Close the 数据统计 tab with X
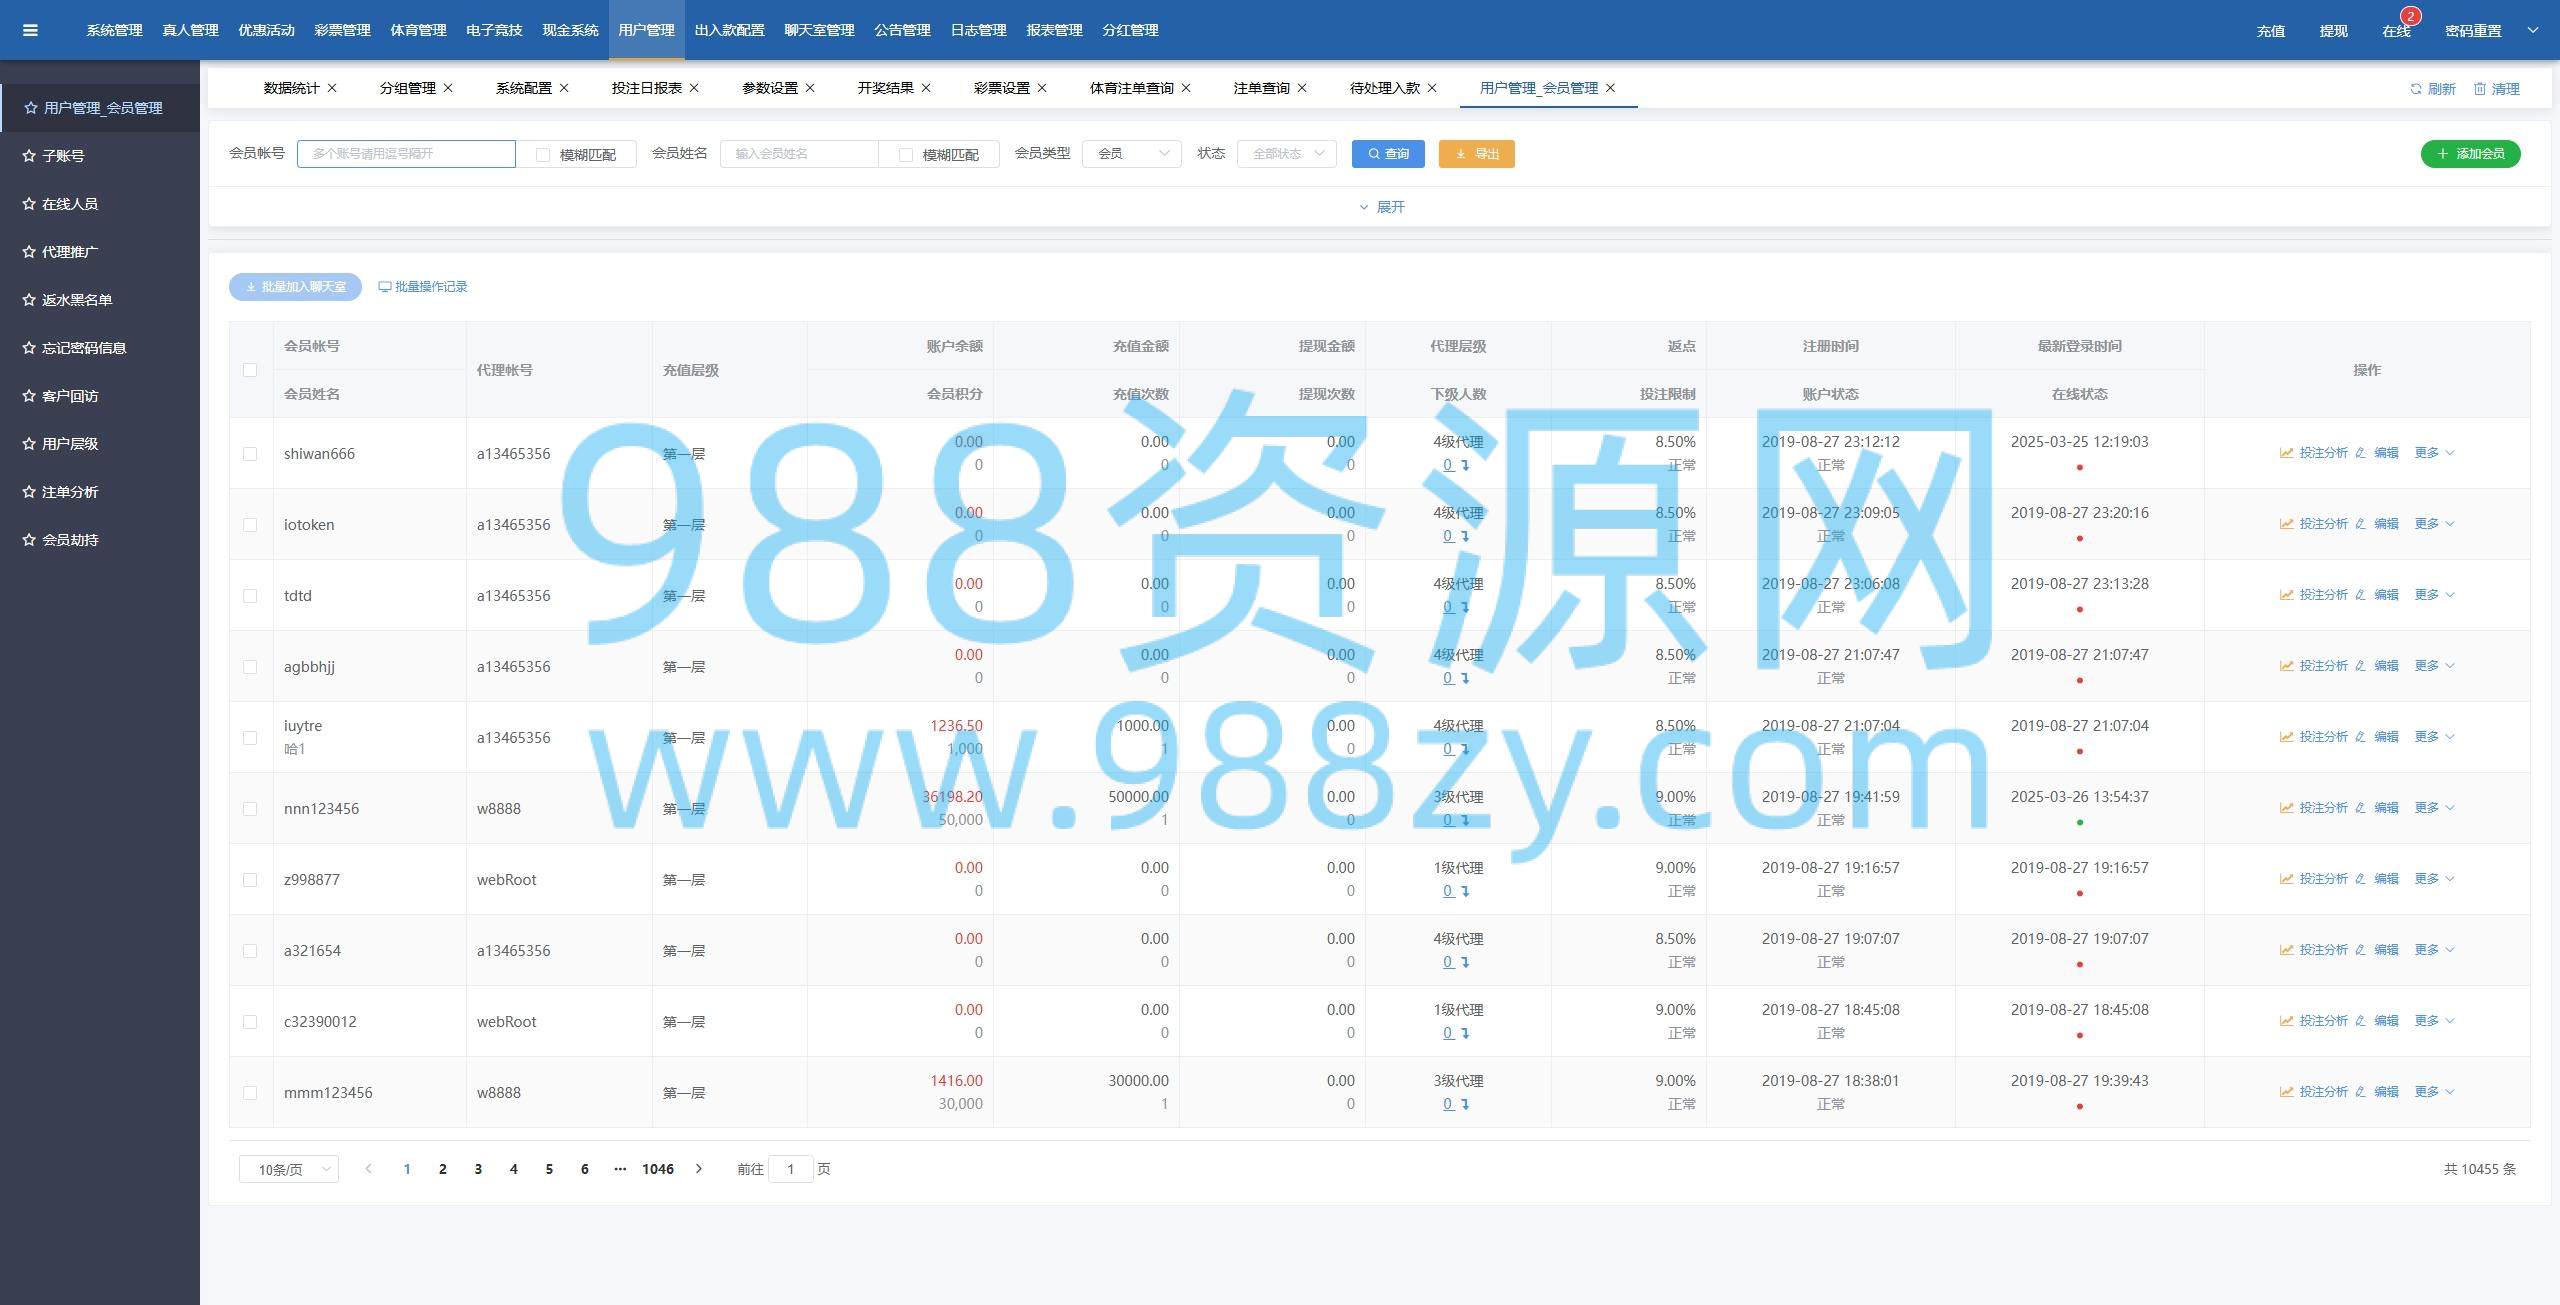 click(332, 88)
